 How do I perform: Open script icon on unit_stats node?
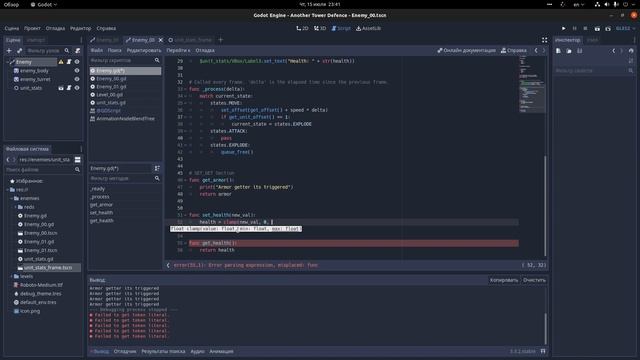pos(69,88)
